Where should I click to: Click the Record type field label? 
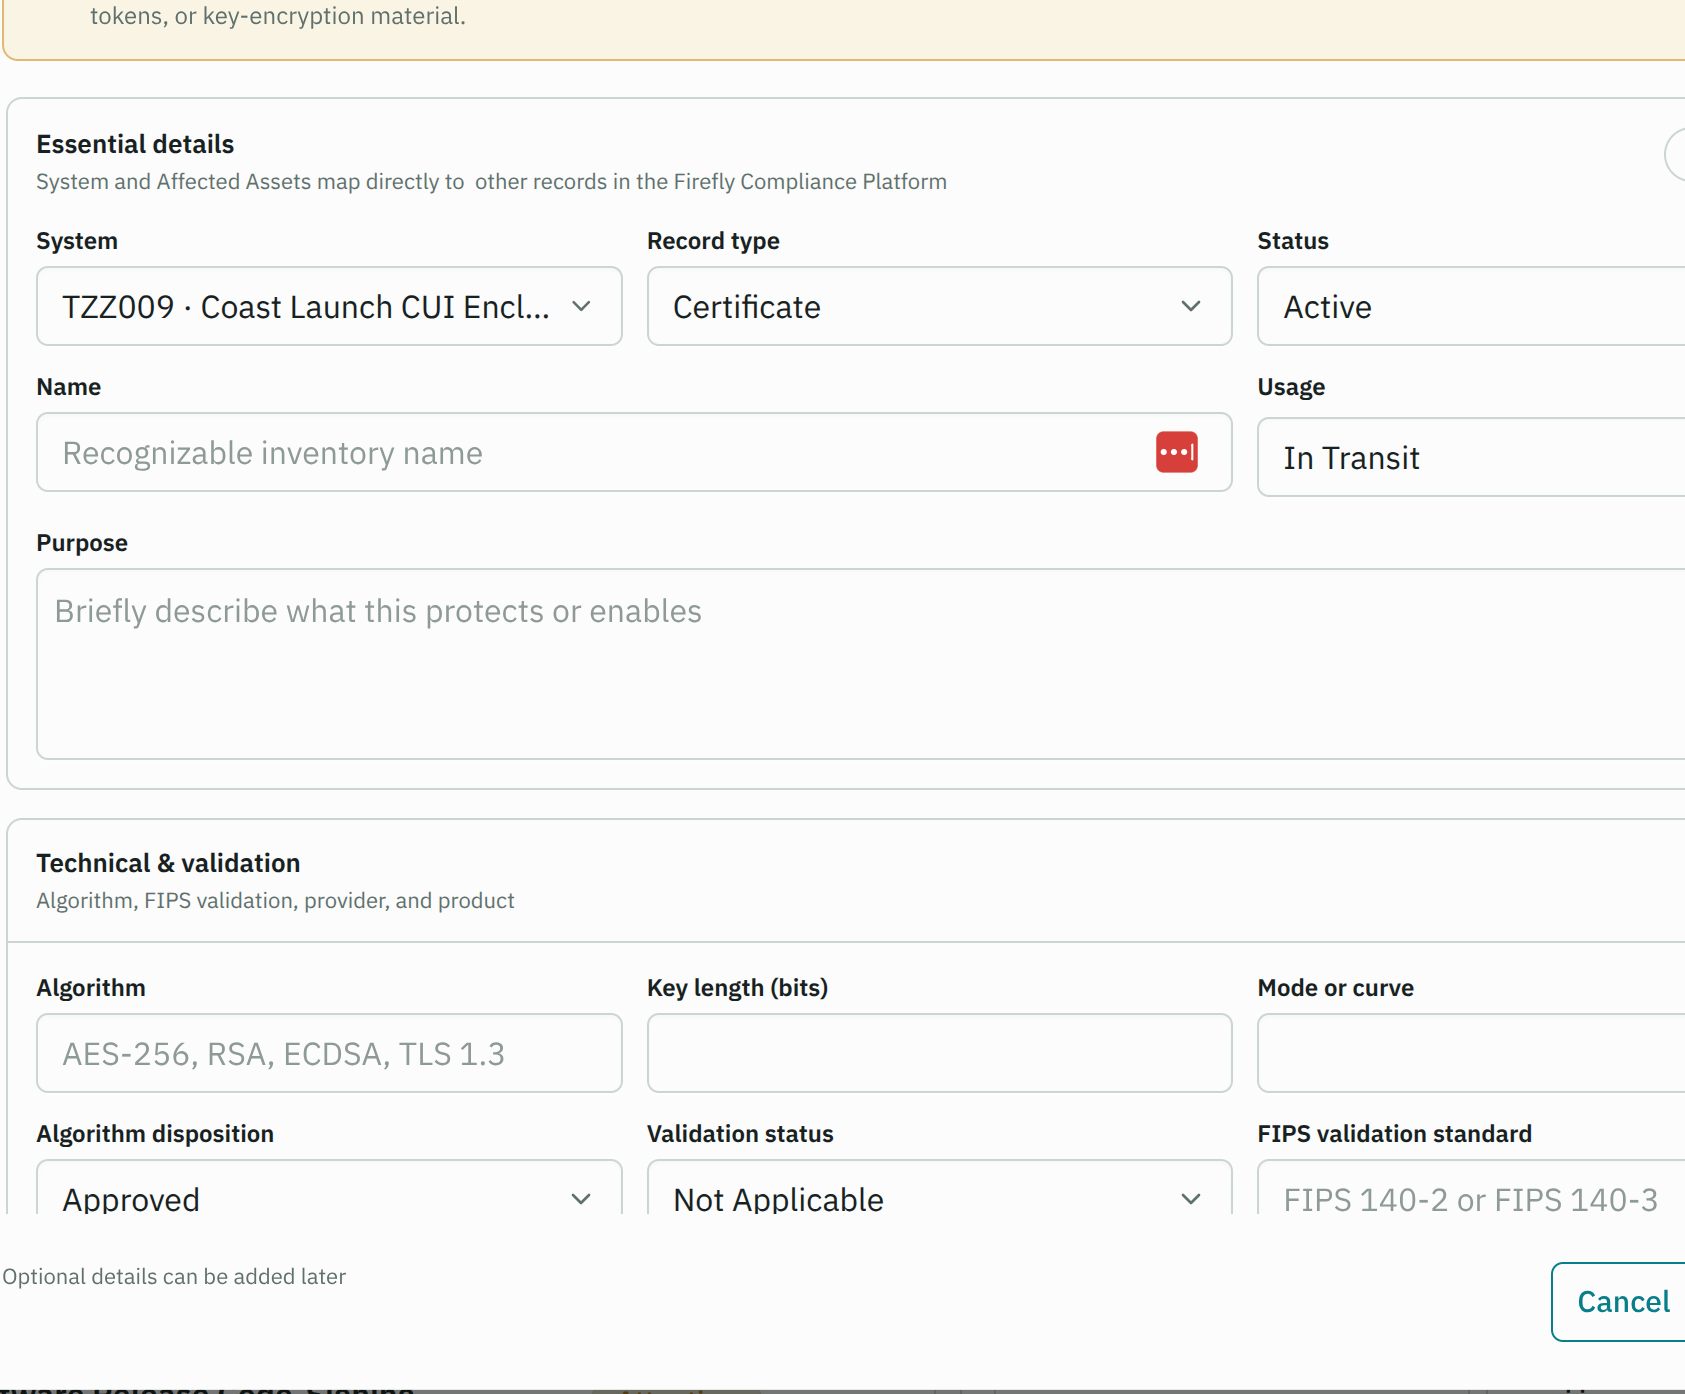point(713,241)
